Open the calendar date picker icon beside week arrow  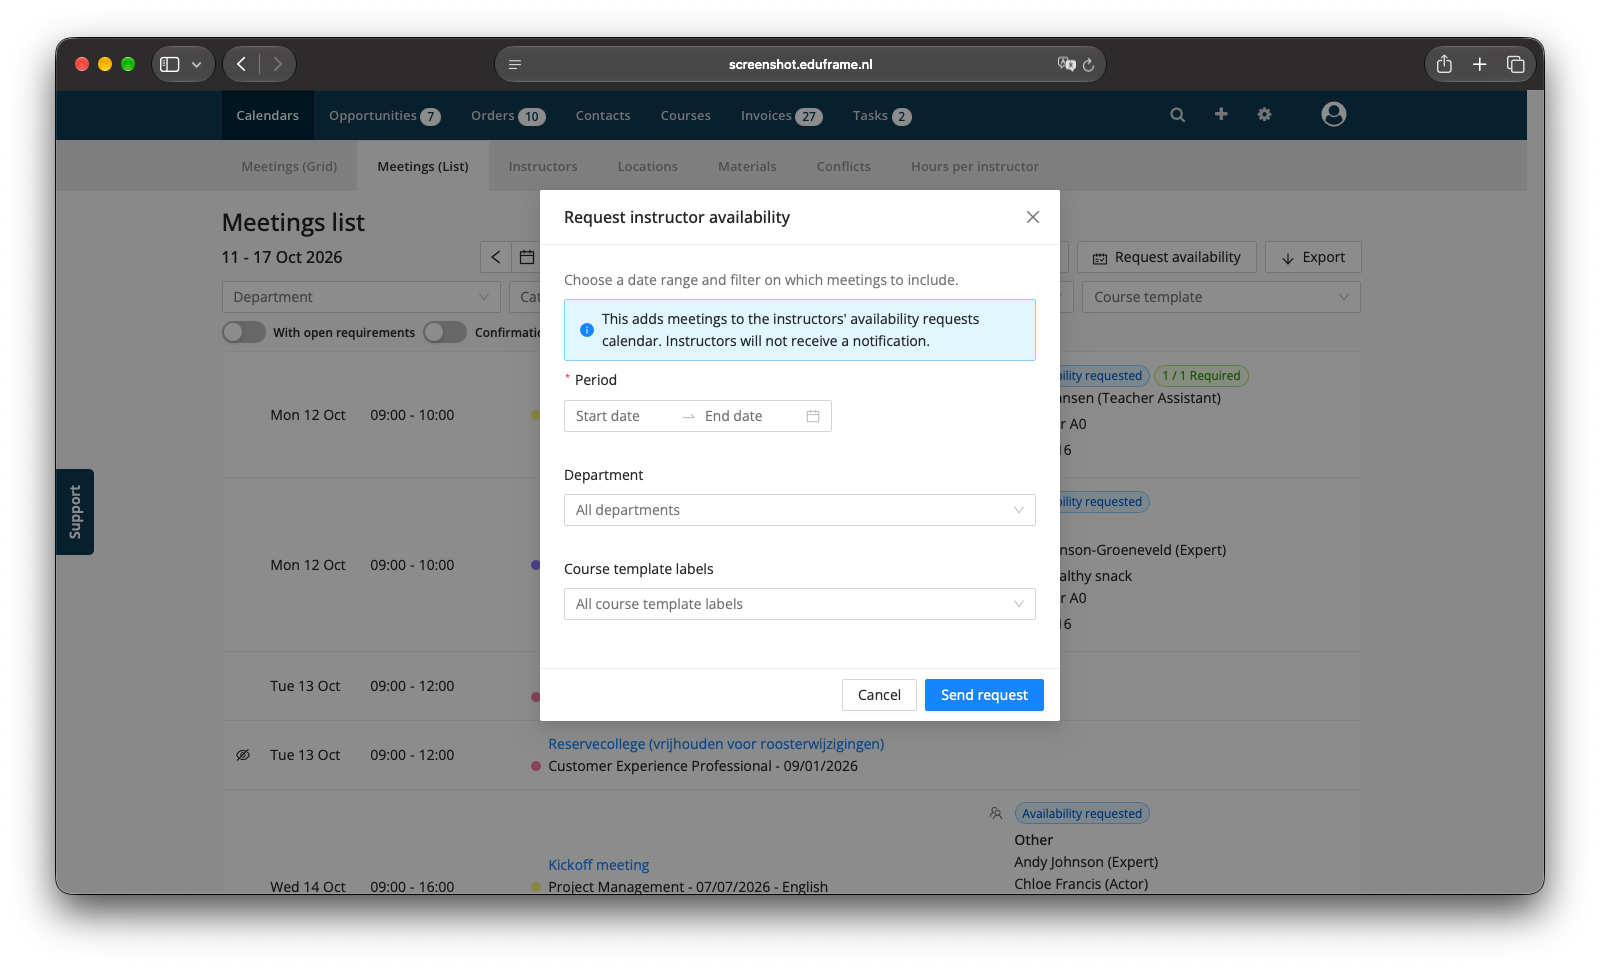coord(527,257)
